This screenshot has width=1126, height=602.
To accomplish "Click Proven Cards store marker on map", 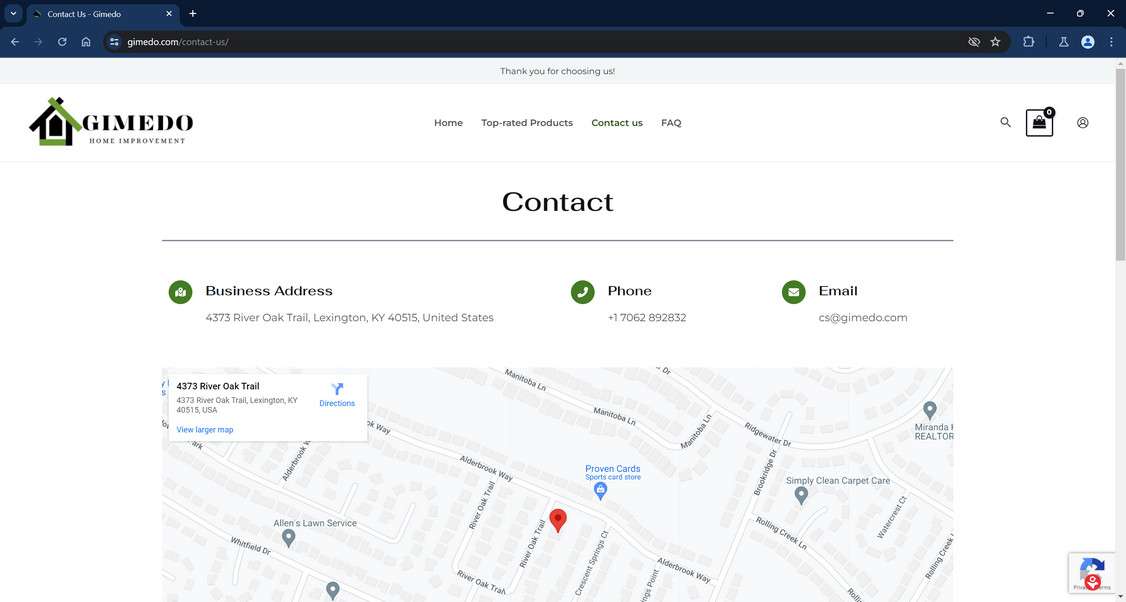I will [601, 491].
